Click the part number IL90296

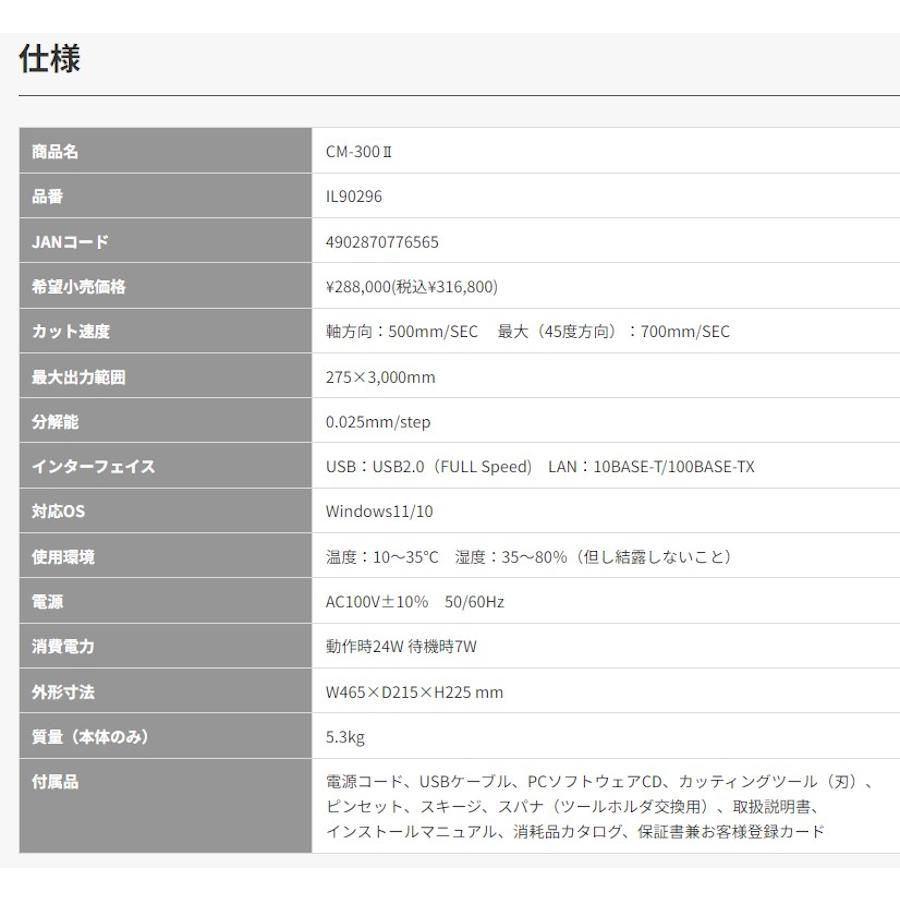355,196
